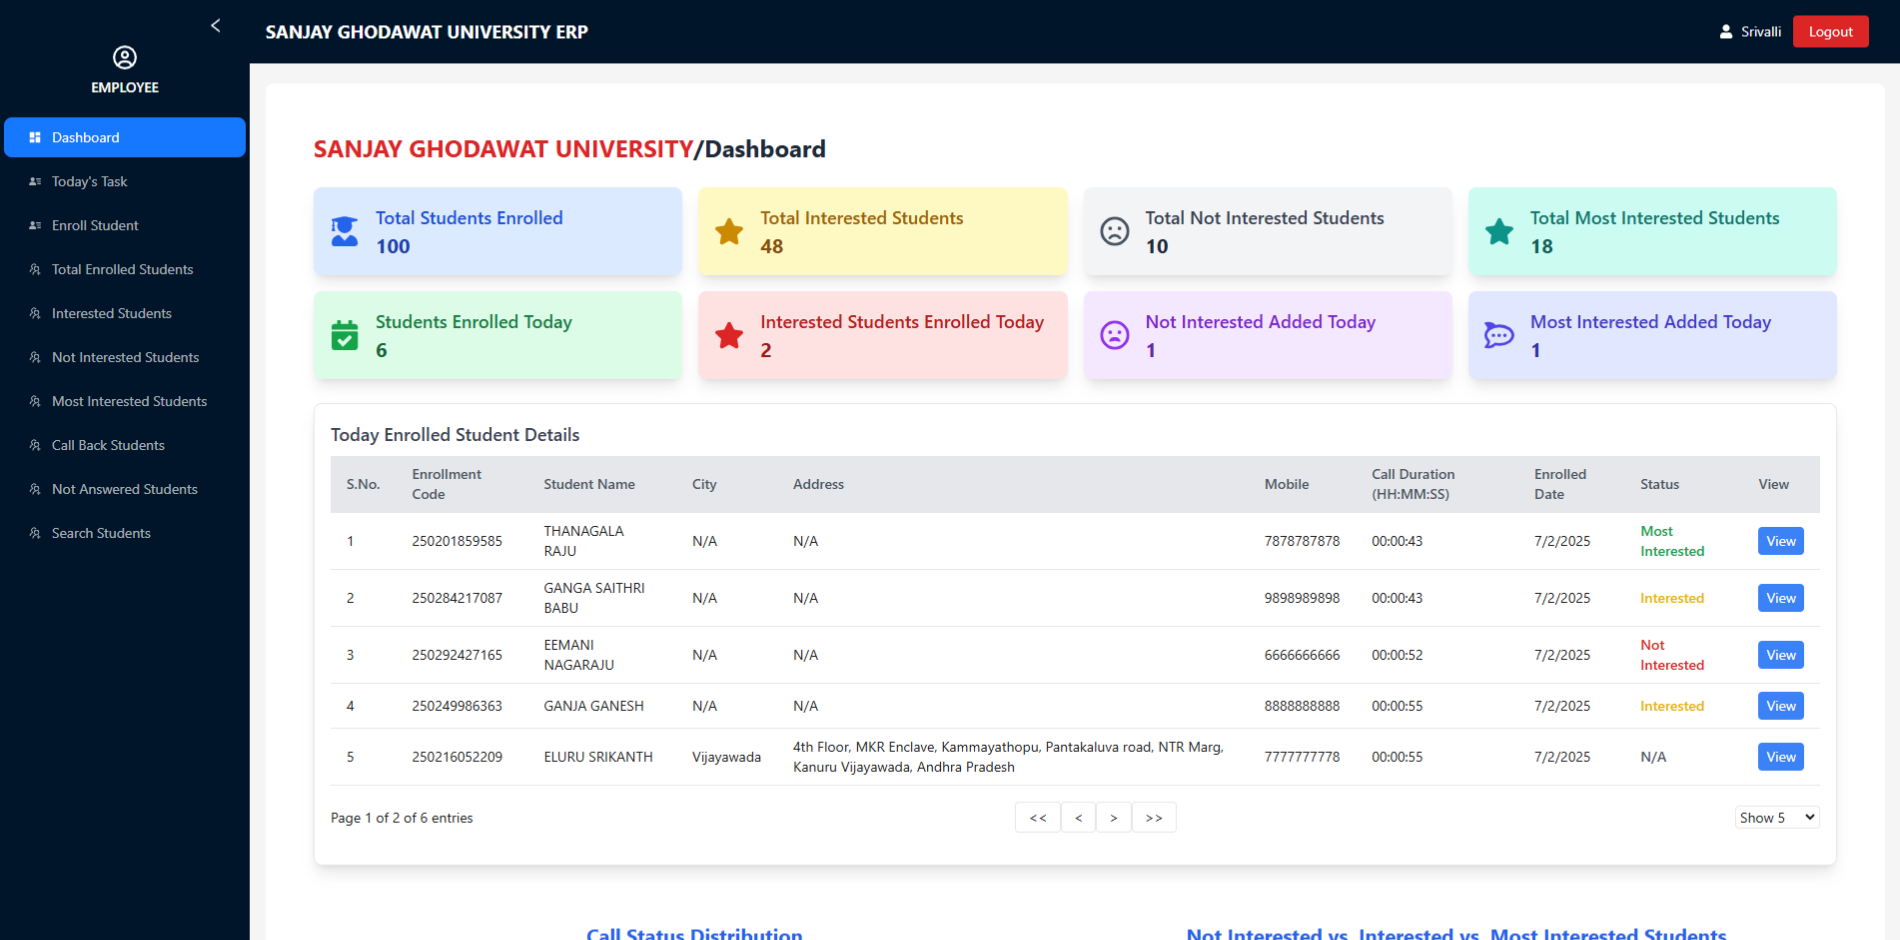Click the Not Interested Students sidebar icon
This screenshot has width=1900, height=940.
(35, 357)
